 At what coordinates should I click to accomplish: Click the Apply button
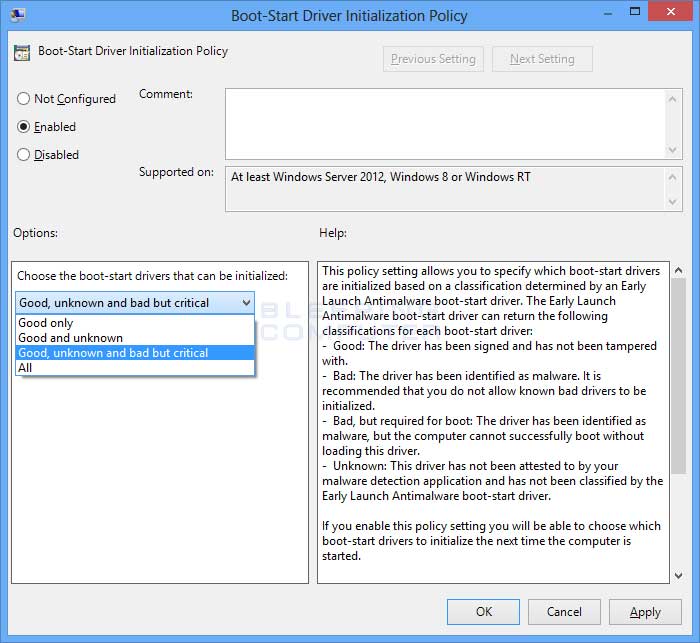point(645,612)
